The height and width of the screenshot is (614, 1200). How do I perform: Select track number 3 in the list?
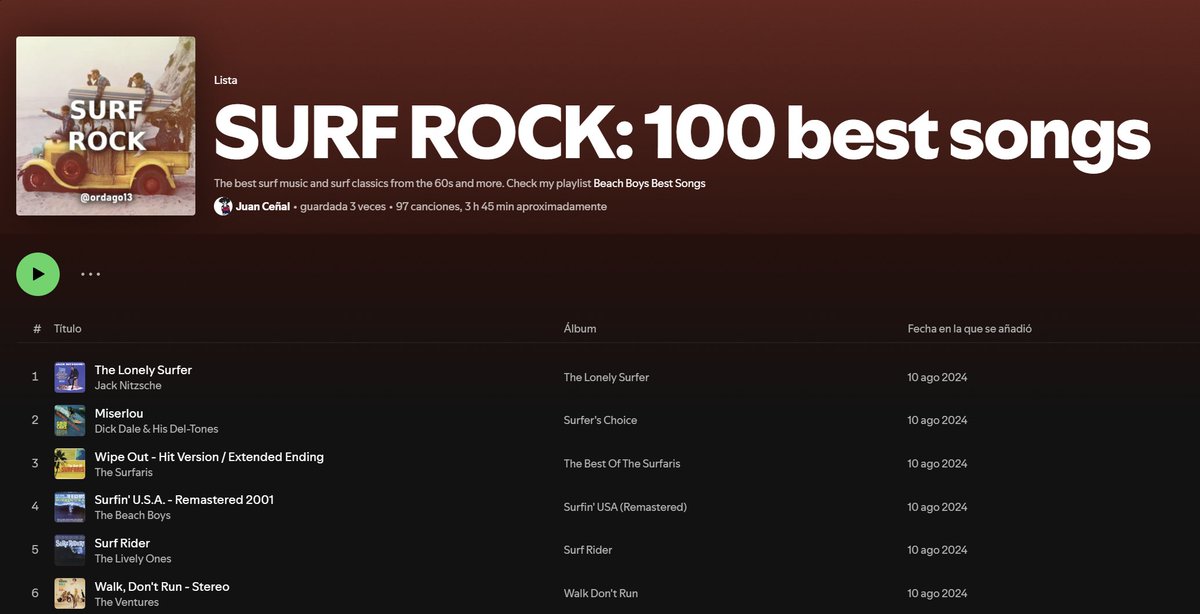point(35,464)
